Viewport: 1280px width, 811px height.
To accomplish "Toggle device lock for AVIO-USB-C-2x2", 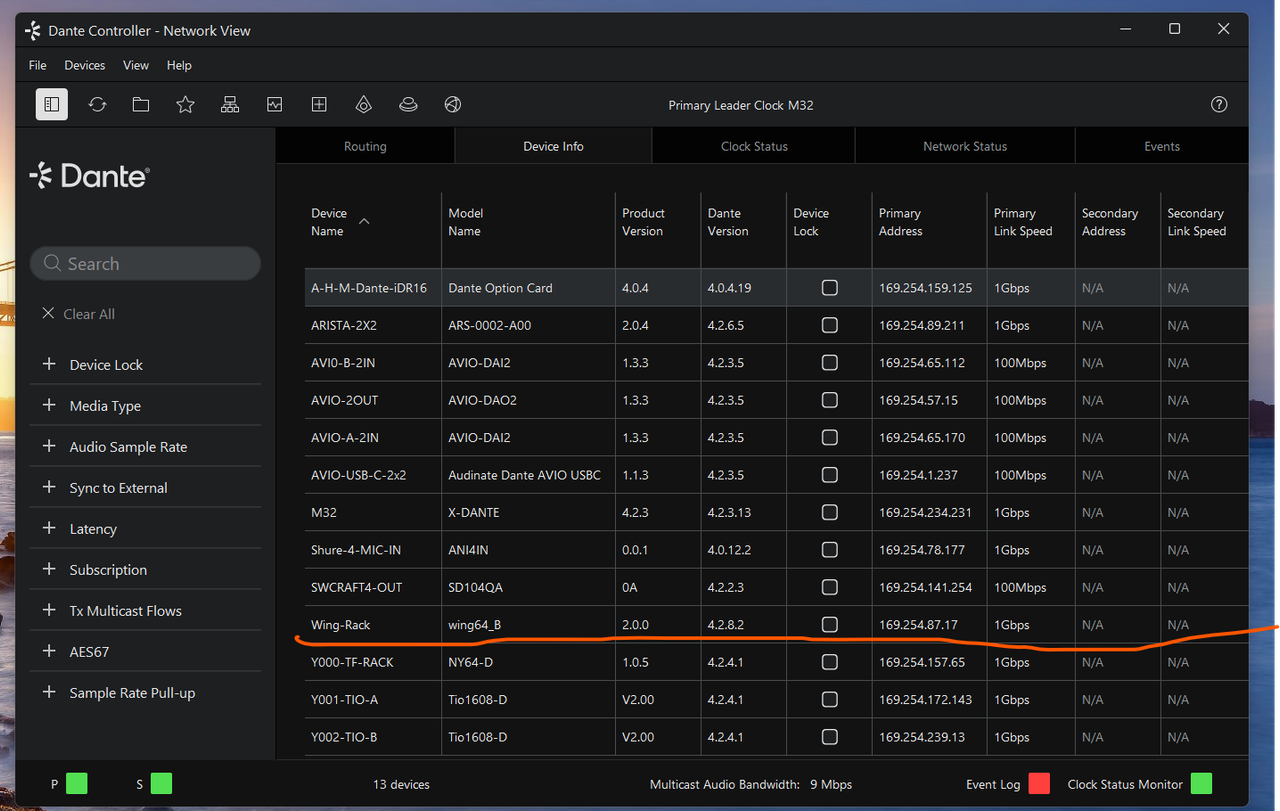I will [829, 475].
